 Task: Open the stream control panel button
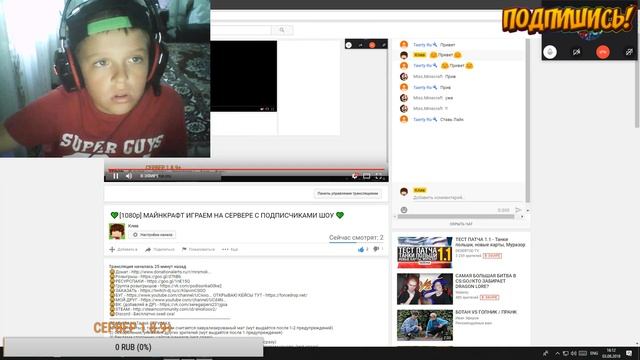coord(348,193)
